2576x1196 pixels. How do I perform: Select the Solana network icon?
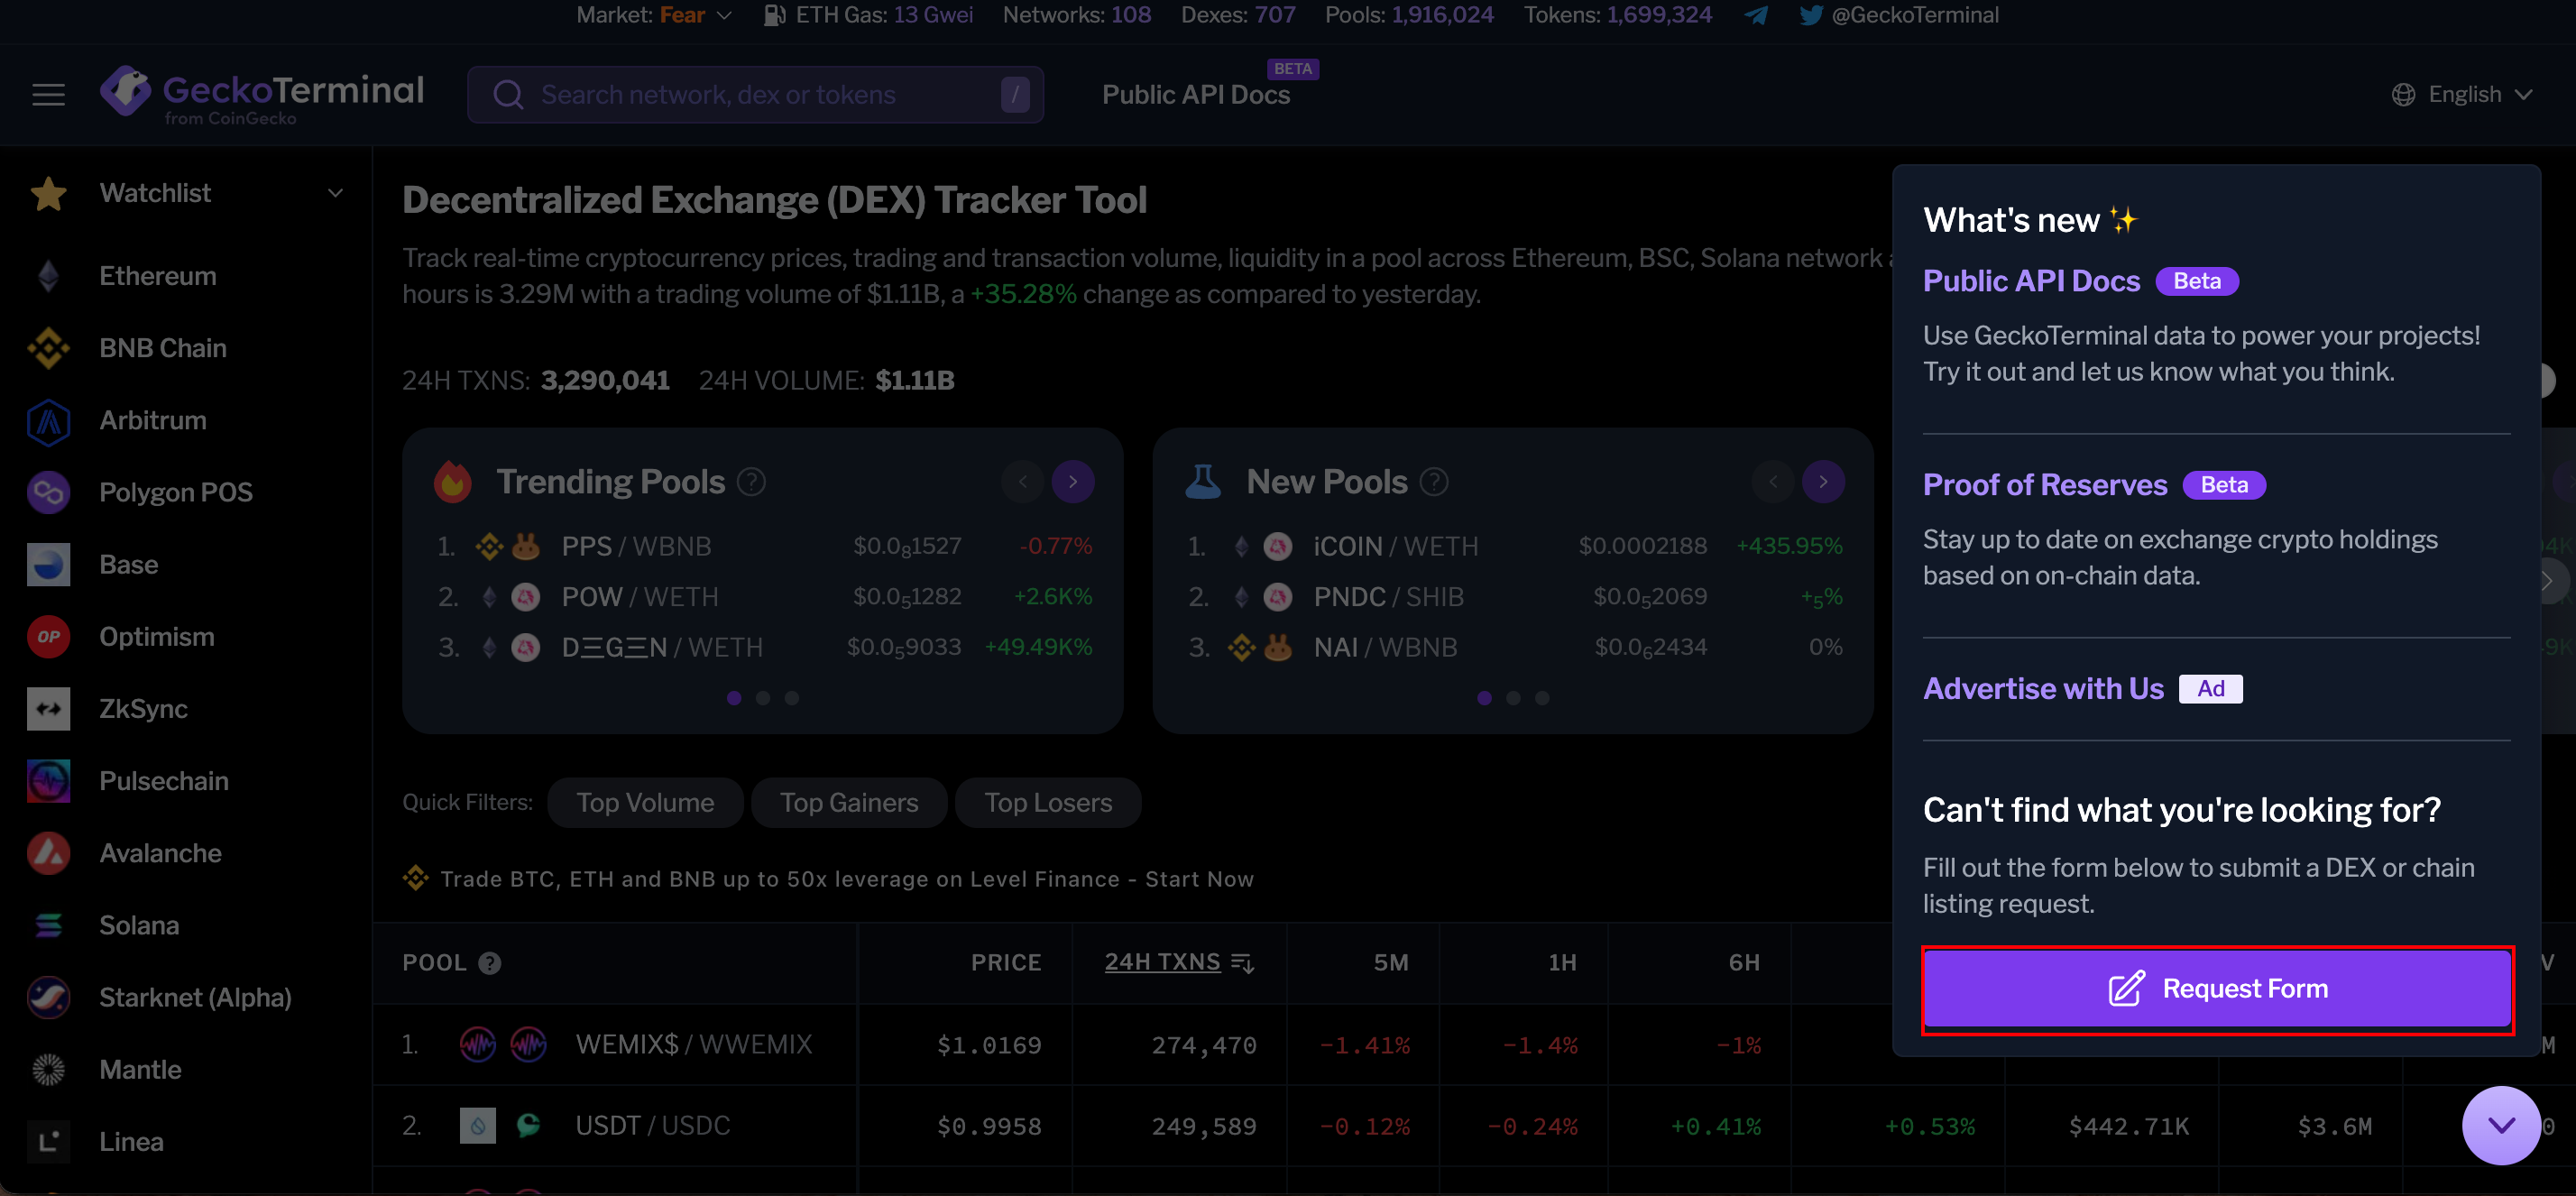coord(48,925)
